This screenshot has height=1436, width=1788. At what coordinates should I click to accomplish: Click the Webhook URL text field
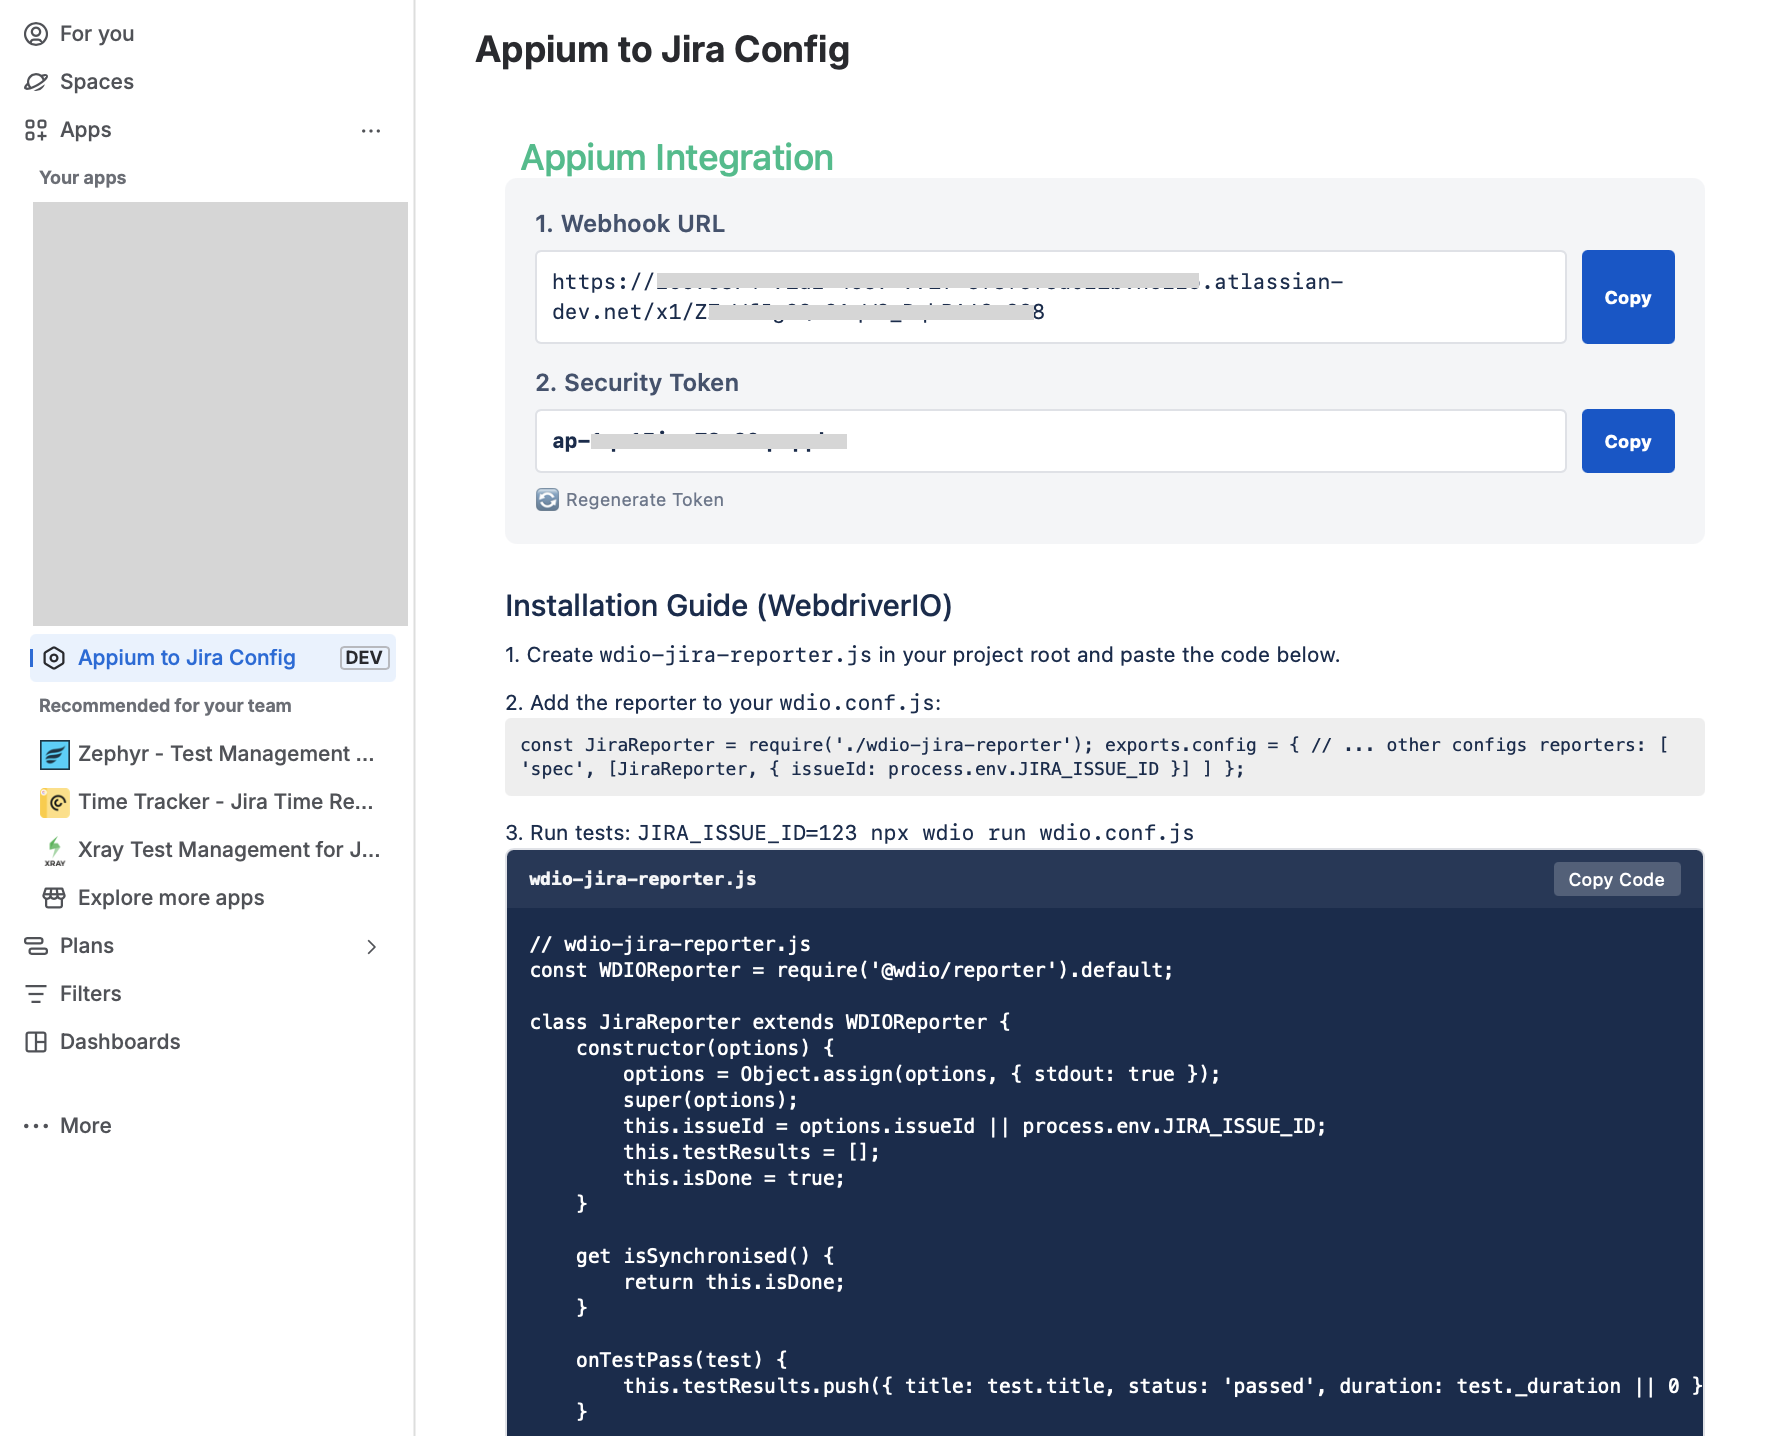click(x=1049, y=297)
